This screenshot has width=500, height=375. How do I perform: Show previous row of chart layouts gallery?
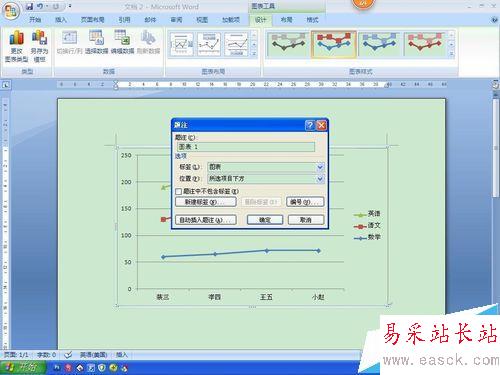[x=254, y=35]
